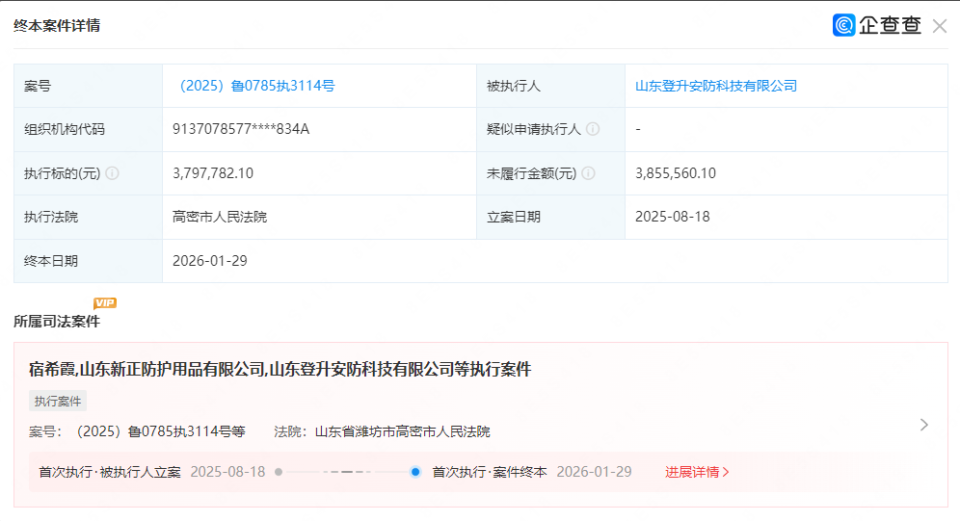Click 首次执行·被执行人立案 label
This screenshot has width=960, height=521.
(x=110, y=472)
